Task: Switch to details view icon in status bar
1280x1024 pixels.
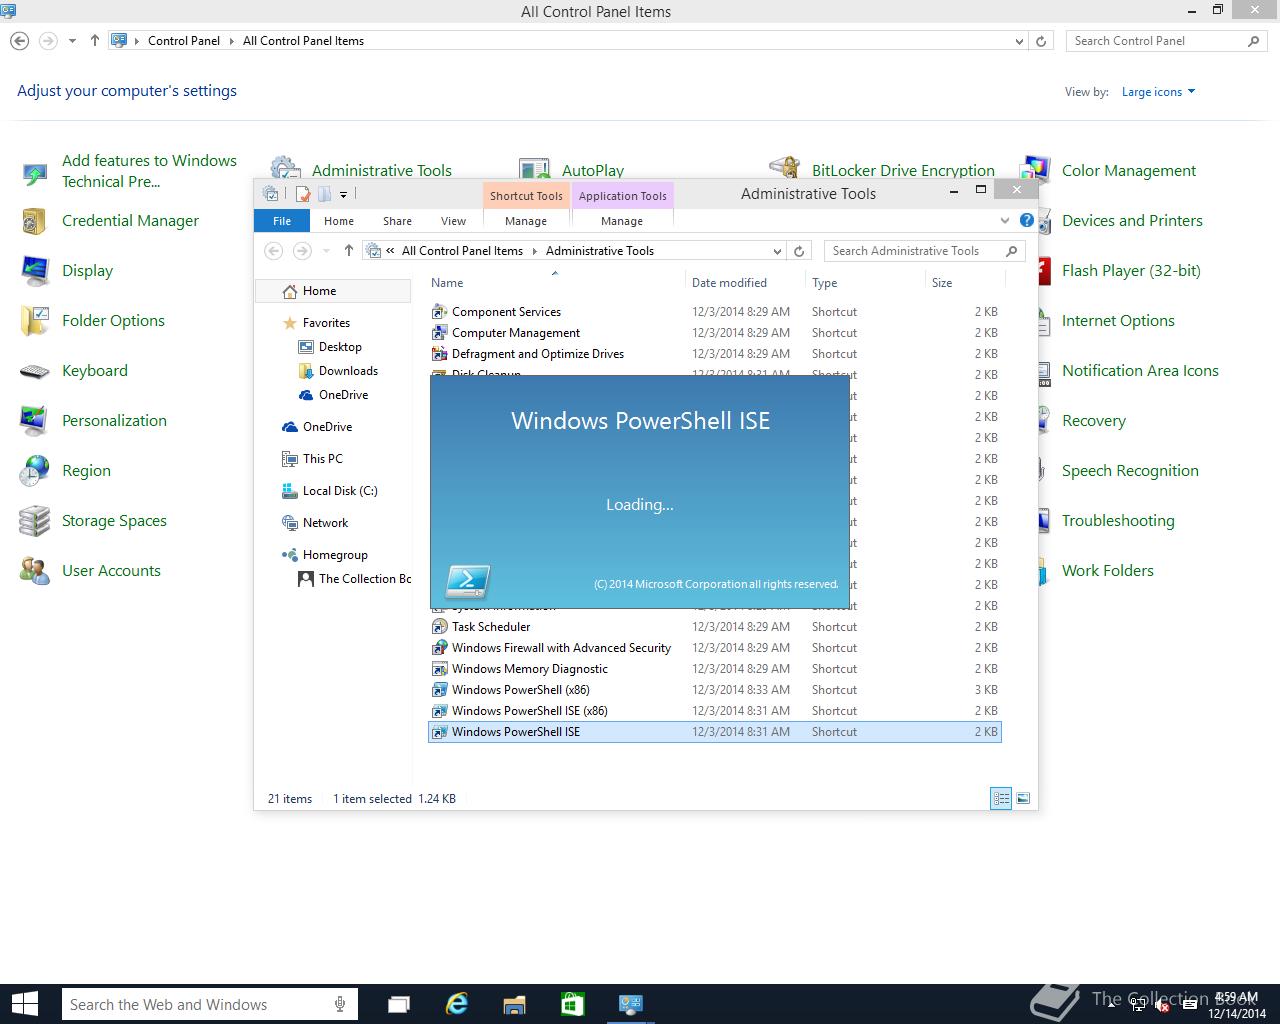Action: (1001, 798)
